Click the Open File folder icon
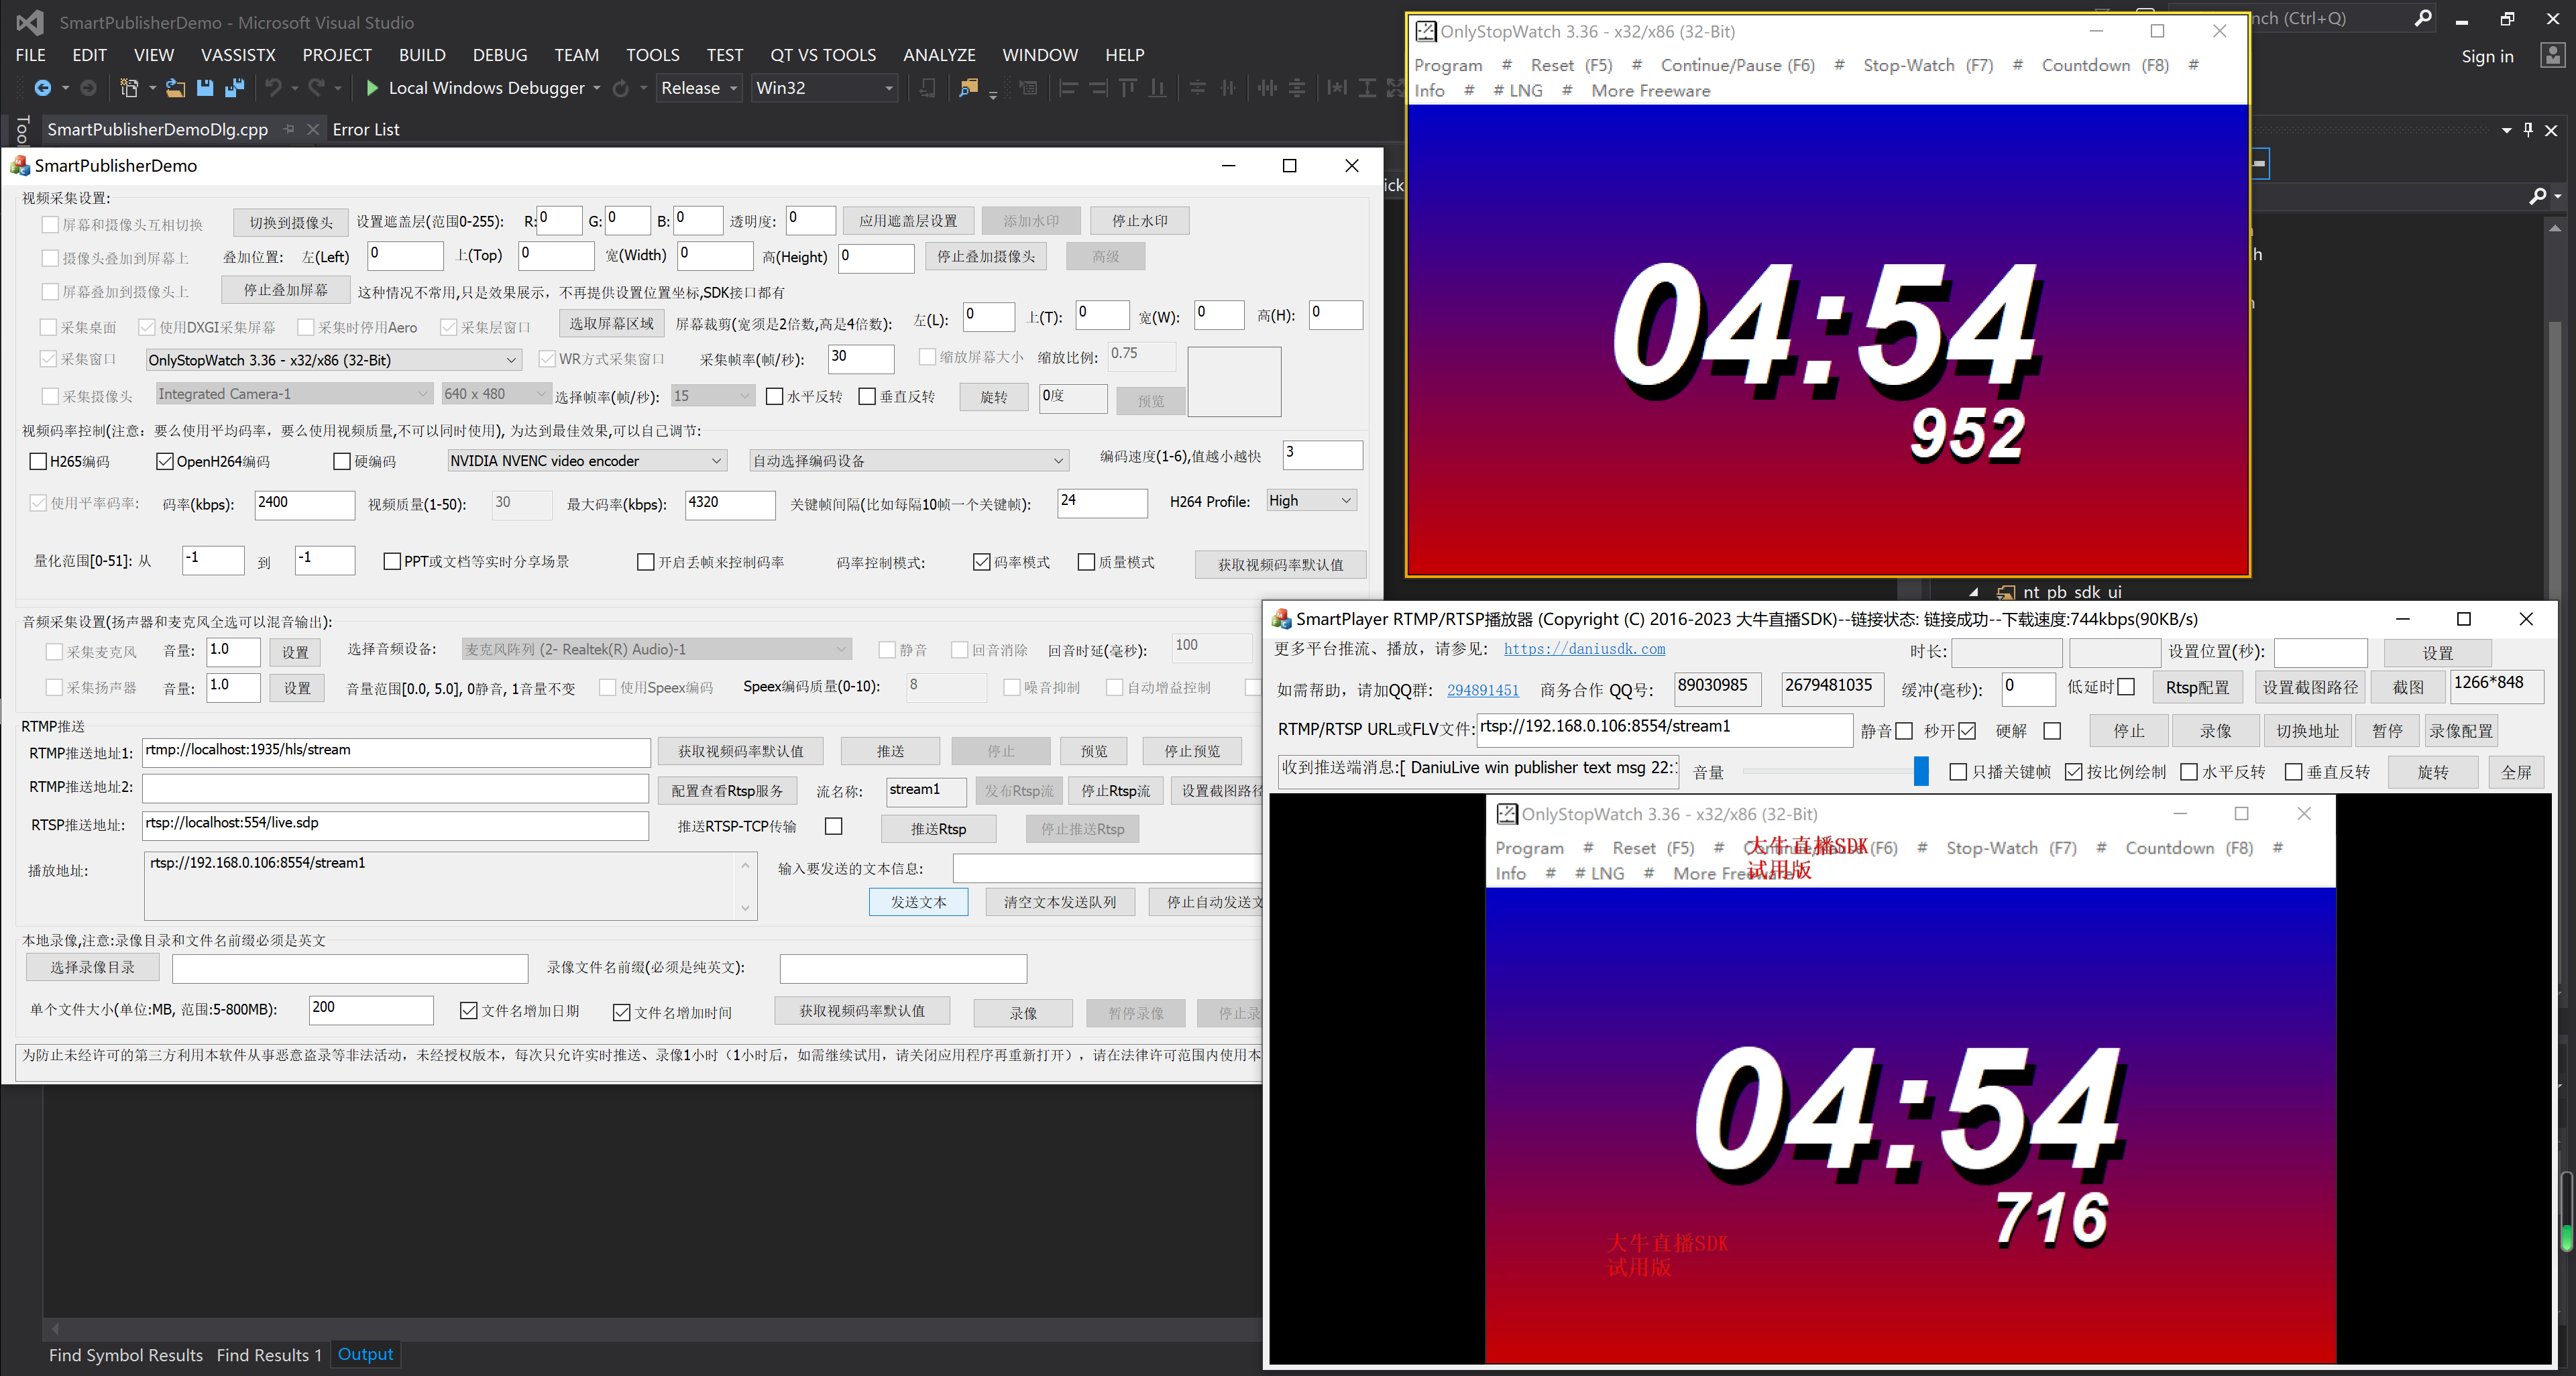 pyautogui.click(x=175, y=88)
